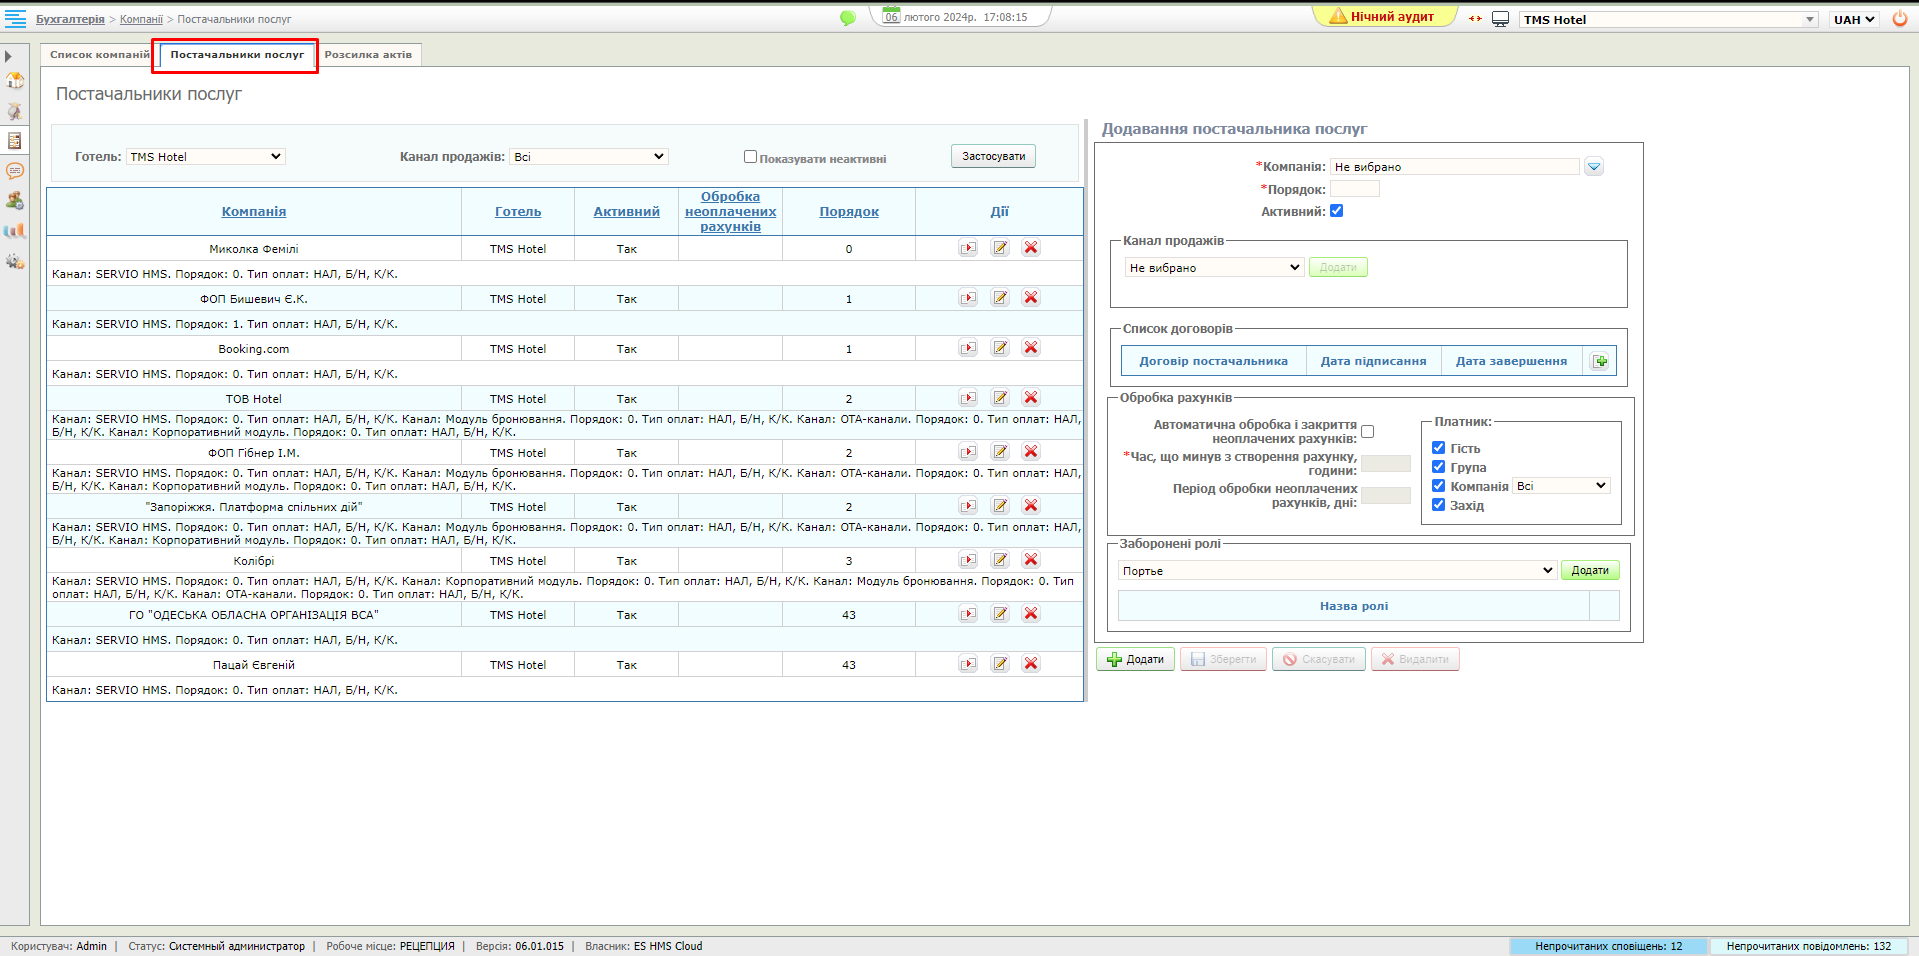Open the reports chart icon in sidebar
The image size is (1919, 956).
pyautogui.click(x=15, y=231)
